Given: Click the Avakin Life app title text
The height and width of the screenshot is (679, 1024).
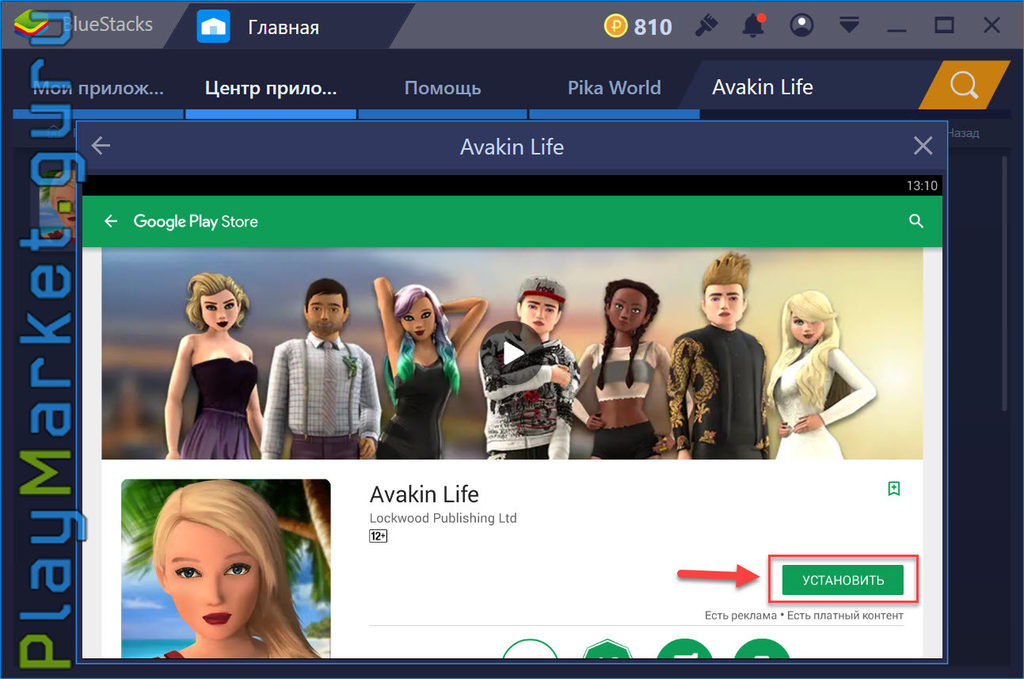Looking at the screenshot, I should coord(424,494).
